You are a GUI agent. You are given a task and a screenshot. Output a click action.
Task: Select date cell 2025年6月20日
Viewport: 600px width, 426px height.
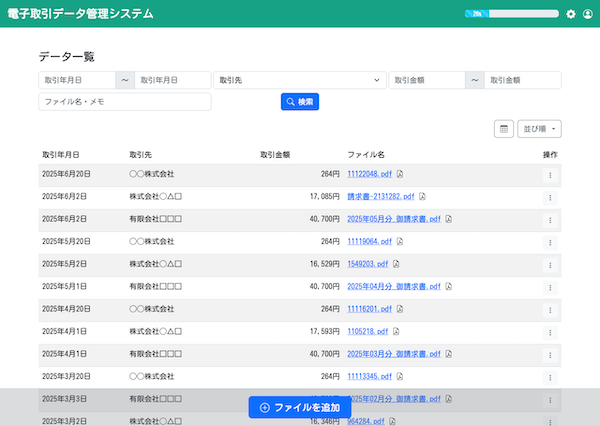point(66,174)
